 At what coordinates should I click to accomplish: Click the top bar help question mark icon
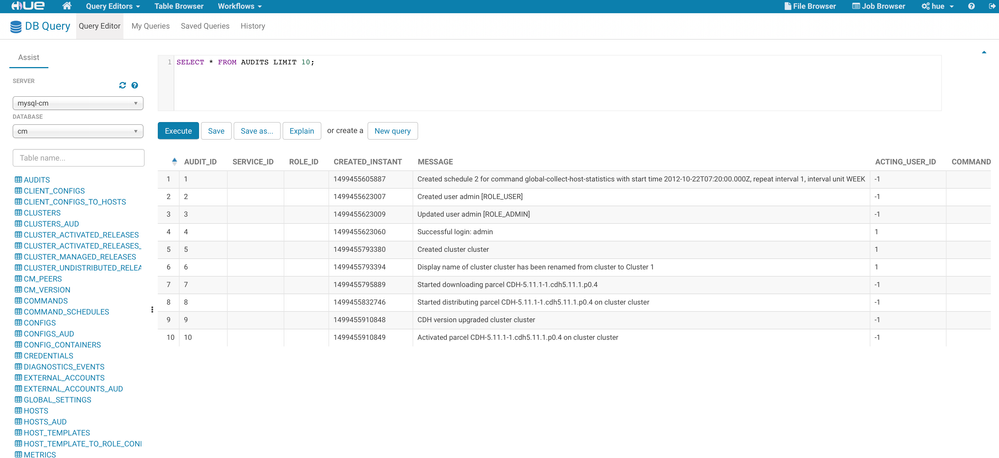click(x=971, y=6)
